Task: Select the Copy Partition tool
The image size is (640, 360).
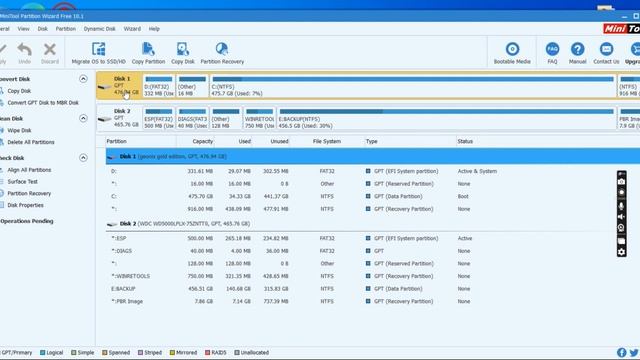Action: click(148, 53)
